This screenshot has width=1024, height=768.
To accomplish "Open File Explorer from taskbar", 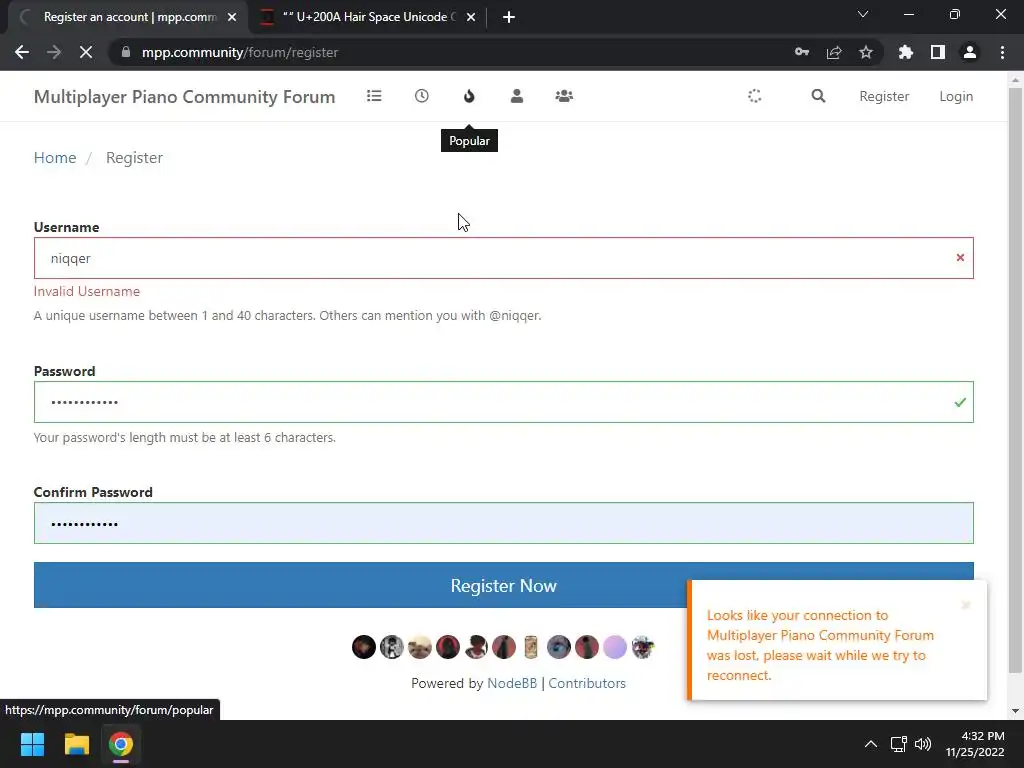I will [x=76, y=744].
